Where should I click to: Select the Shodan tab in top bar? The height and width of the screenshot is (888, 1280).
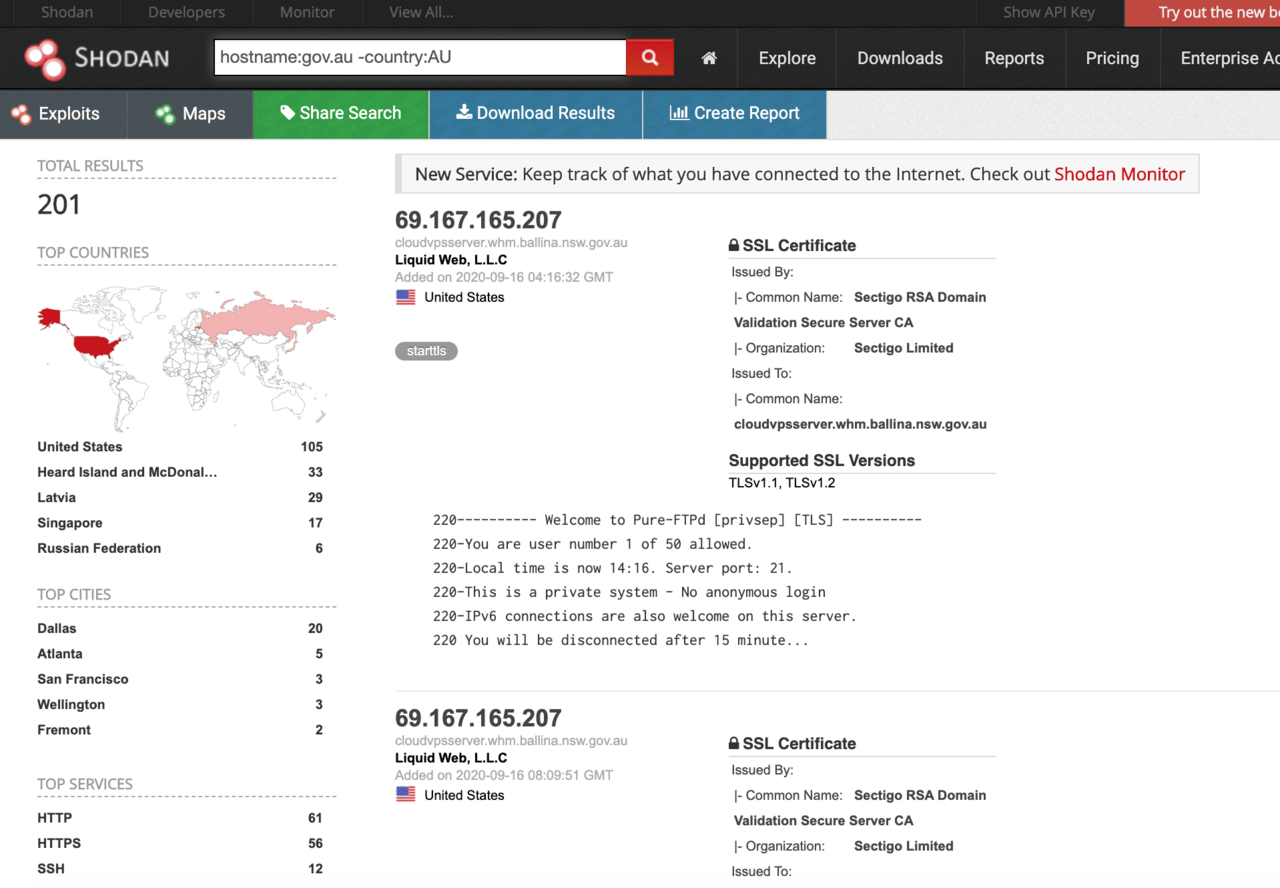click(67, 13)
